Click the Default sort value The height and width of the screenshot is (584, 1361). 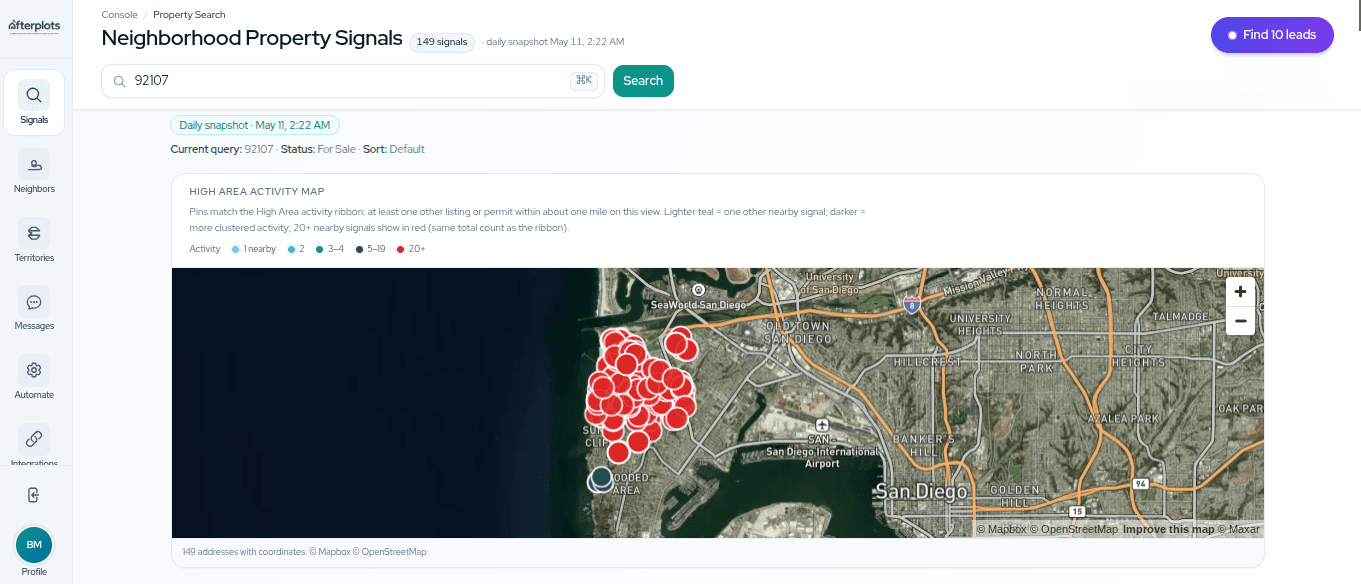tap(407, 149)
